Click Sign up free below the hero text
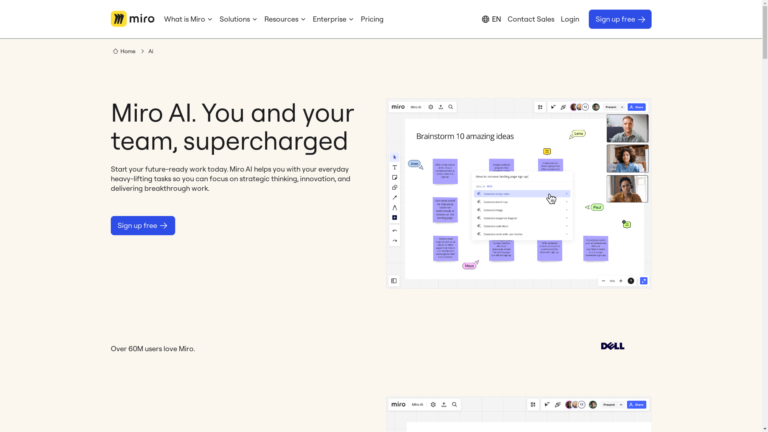 [143, 225]
